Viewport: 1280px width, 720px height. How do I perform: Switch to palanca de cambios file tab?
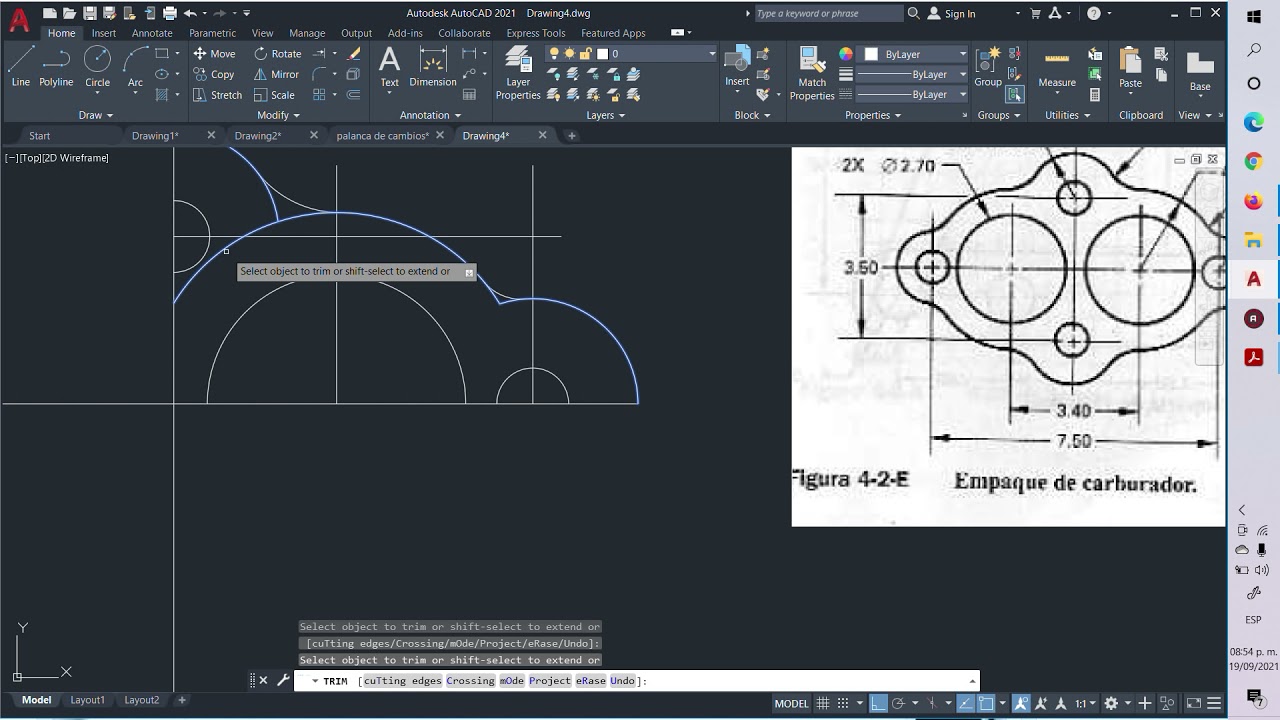tap(382, 135)
